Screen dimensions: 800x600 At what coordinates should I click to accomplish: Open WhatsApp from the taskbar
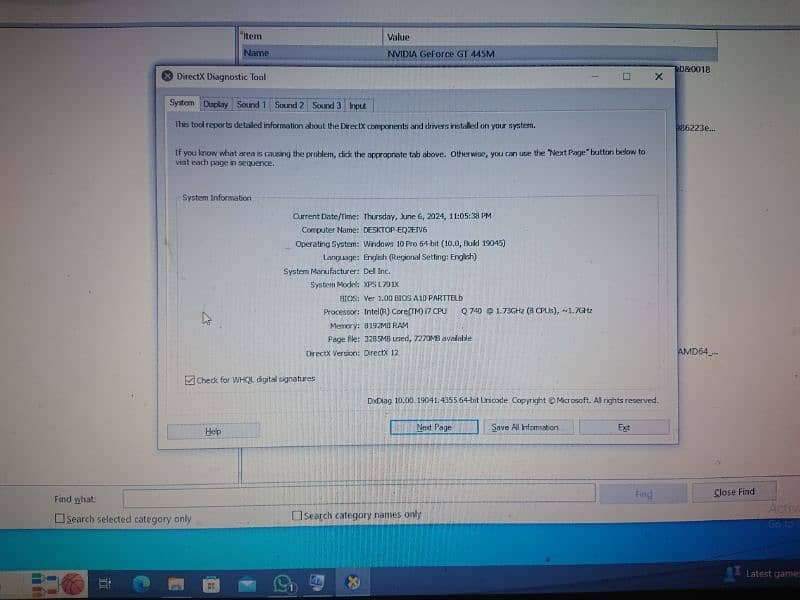coord(283,583)
